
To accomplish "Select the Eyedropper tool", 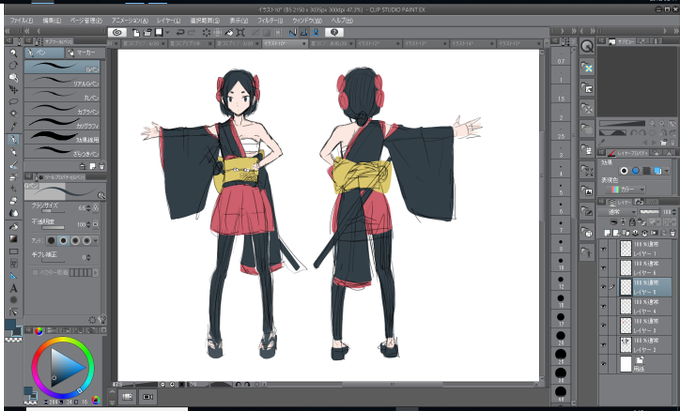I will tap(13, 126).
